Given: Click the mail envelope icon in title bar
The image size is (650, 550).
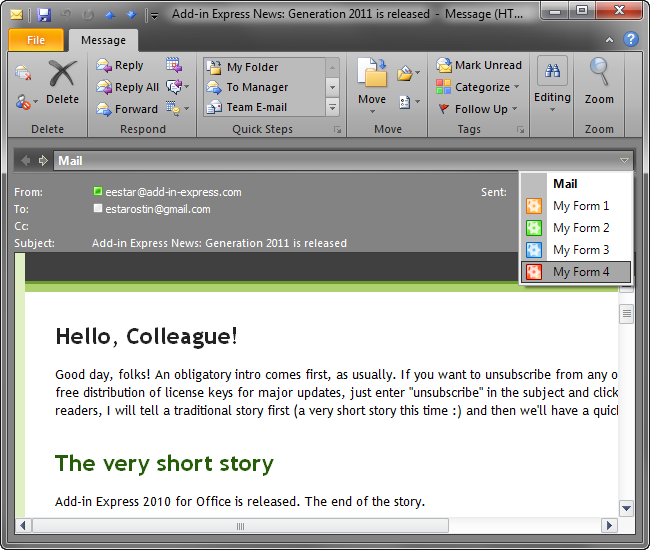Looking at the screenshot, I should pos(17,15).
